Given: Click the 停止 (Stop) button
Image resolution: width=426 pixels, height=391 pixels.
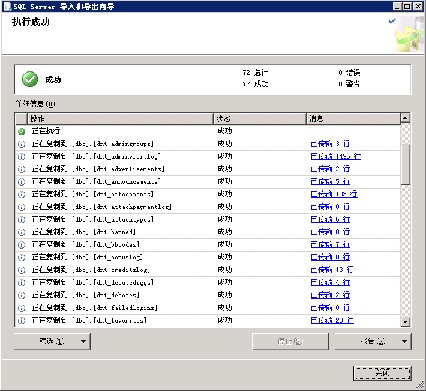Looking at the screenshot, I should tap(290, 341).
